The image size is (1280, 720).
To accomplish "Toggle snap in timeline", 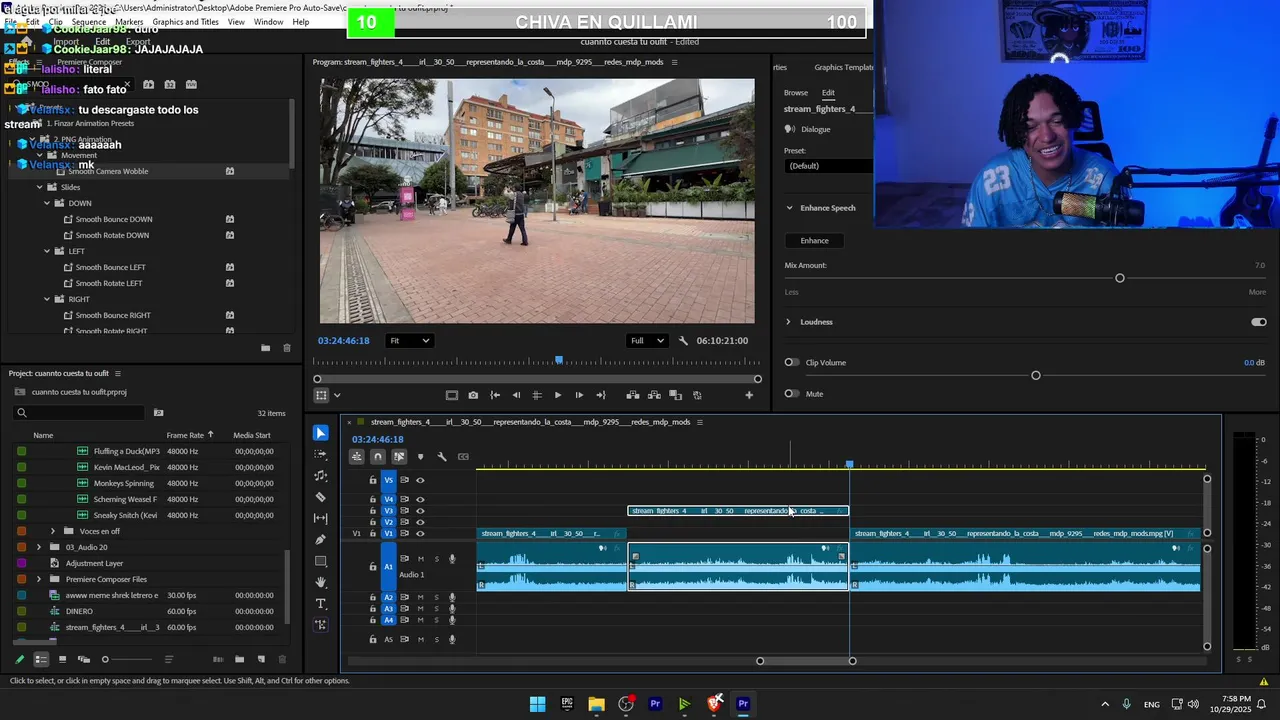I will click(x=377, y=457).
